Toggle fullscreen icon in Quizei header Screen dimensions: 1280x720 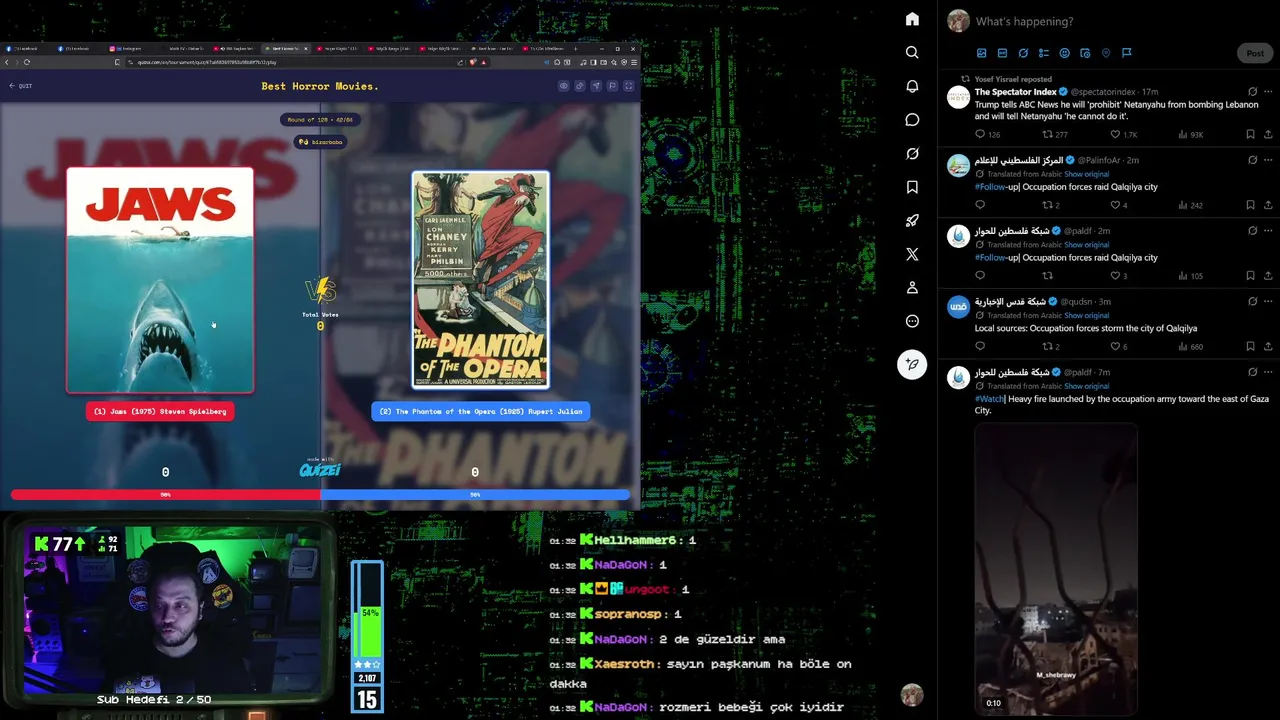tap(629, 86)
